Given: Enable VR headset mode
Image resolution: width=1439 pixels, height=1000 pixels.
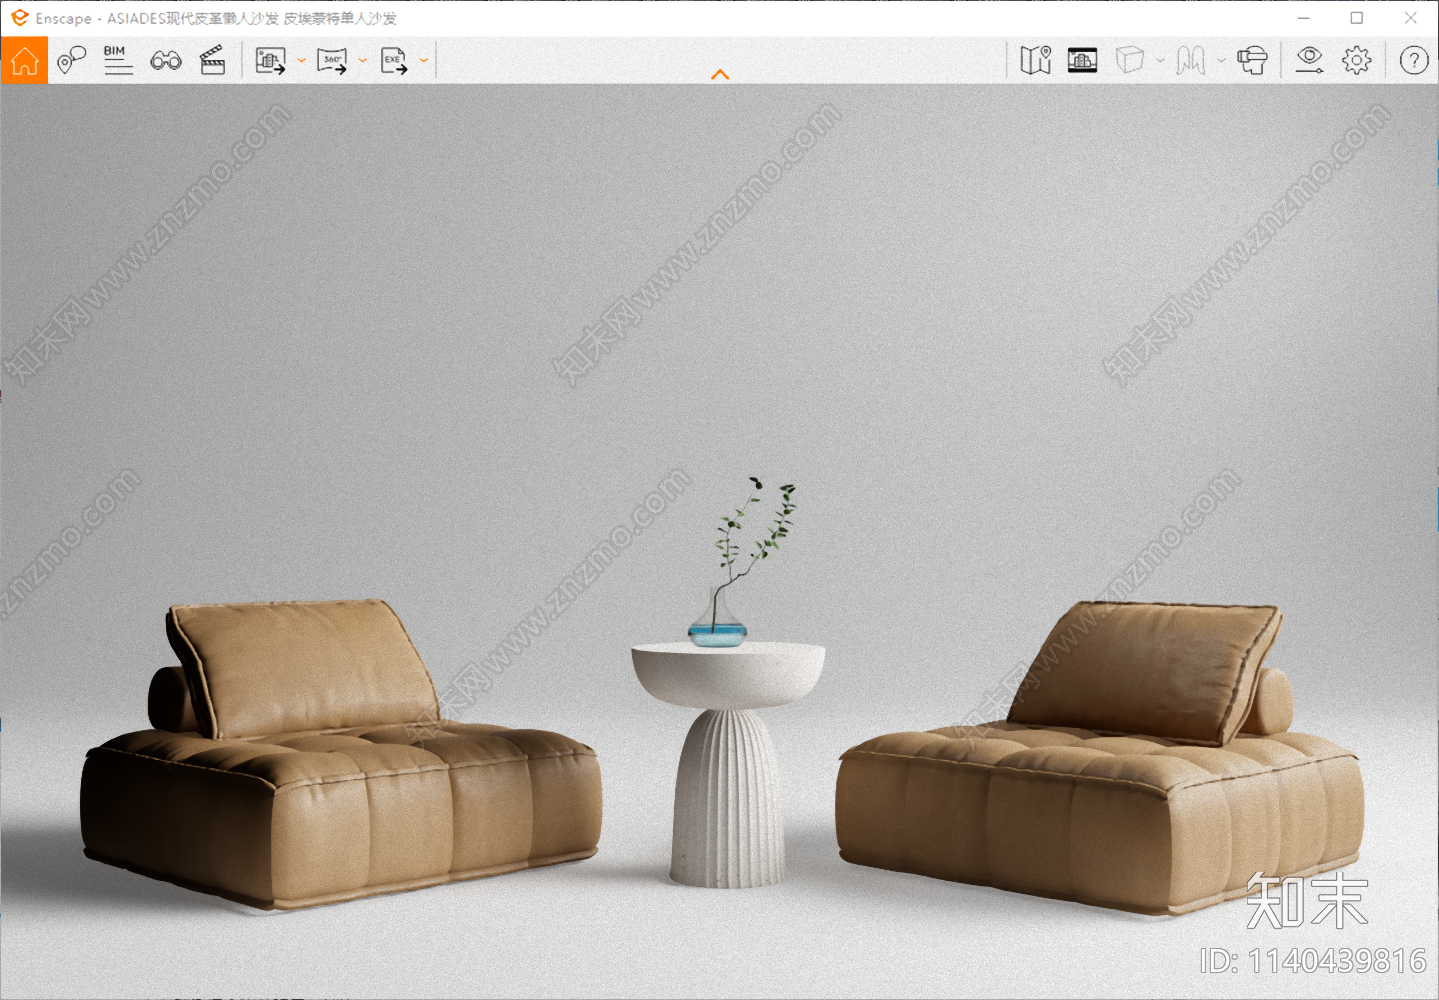Looking at the screenshot, I should pyautogui.click(x=1252, y=61).
